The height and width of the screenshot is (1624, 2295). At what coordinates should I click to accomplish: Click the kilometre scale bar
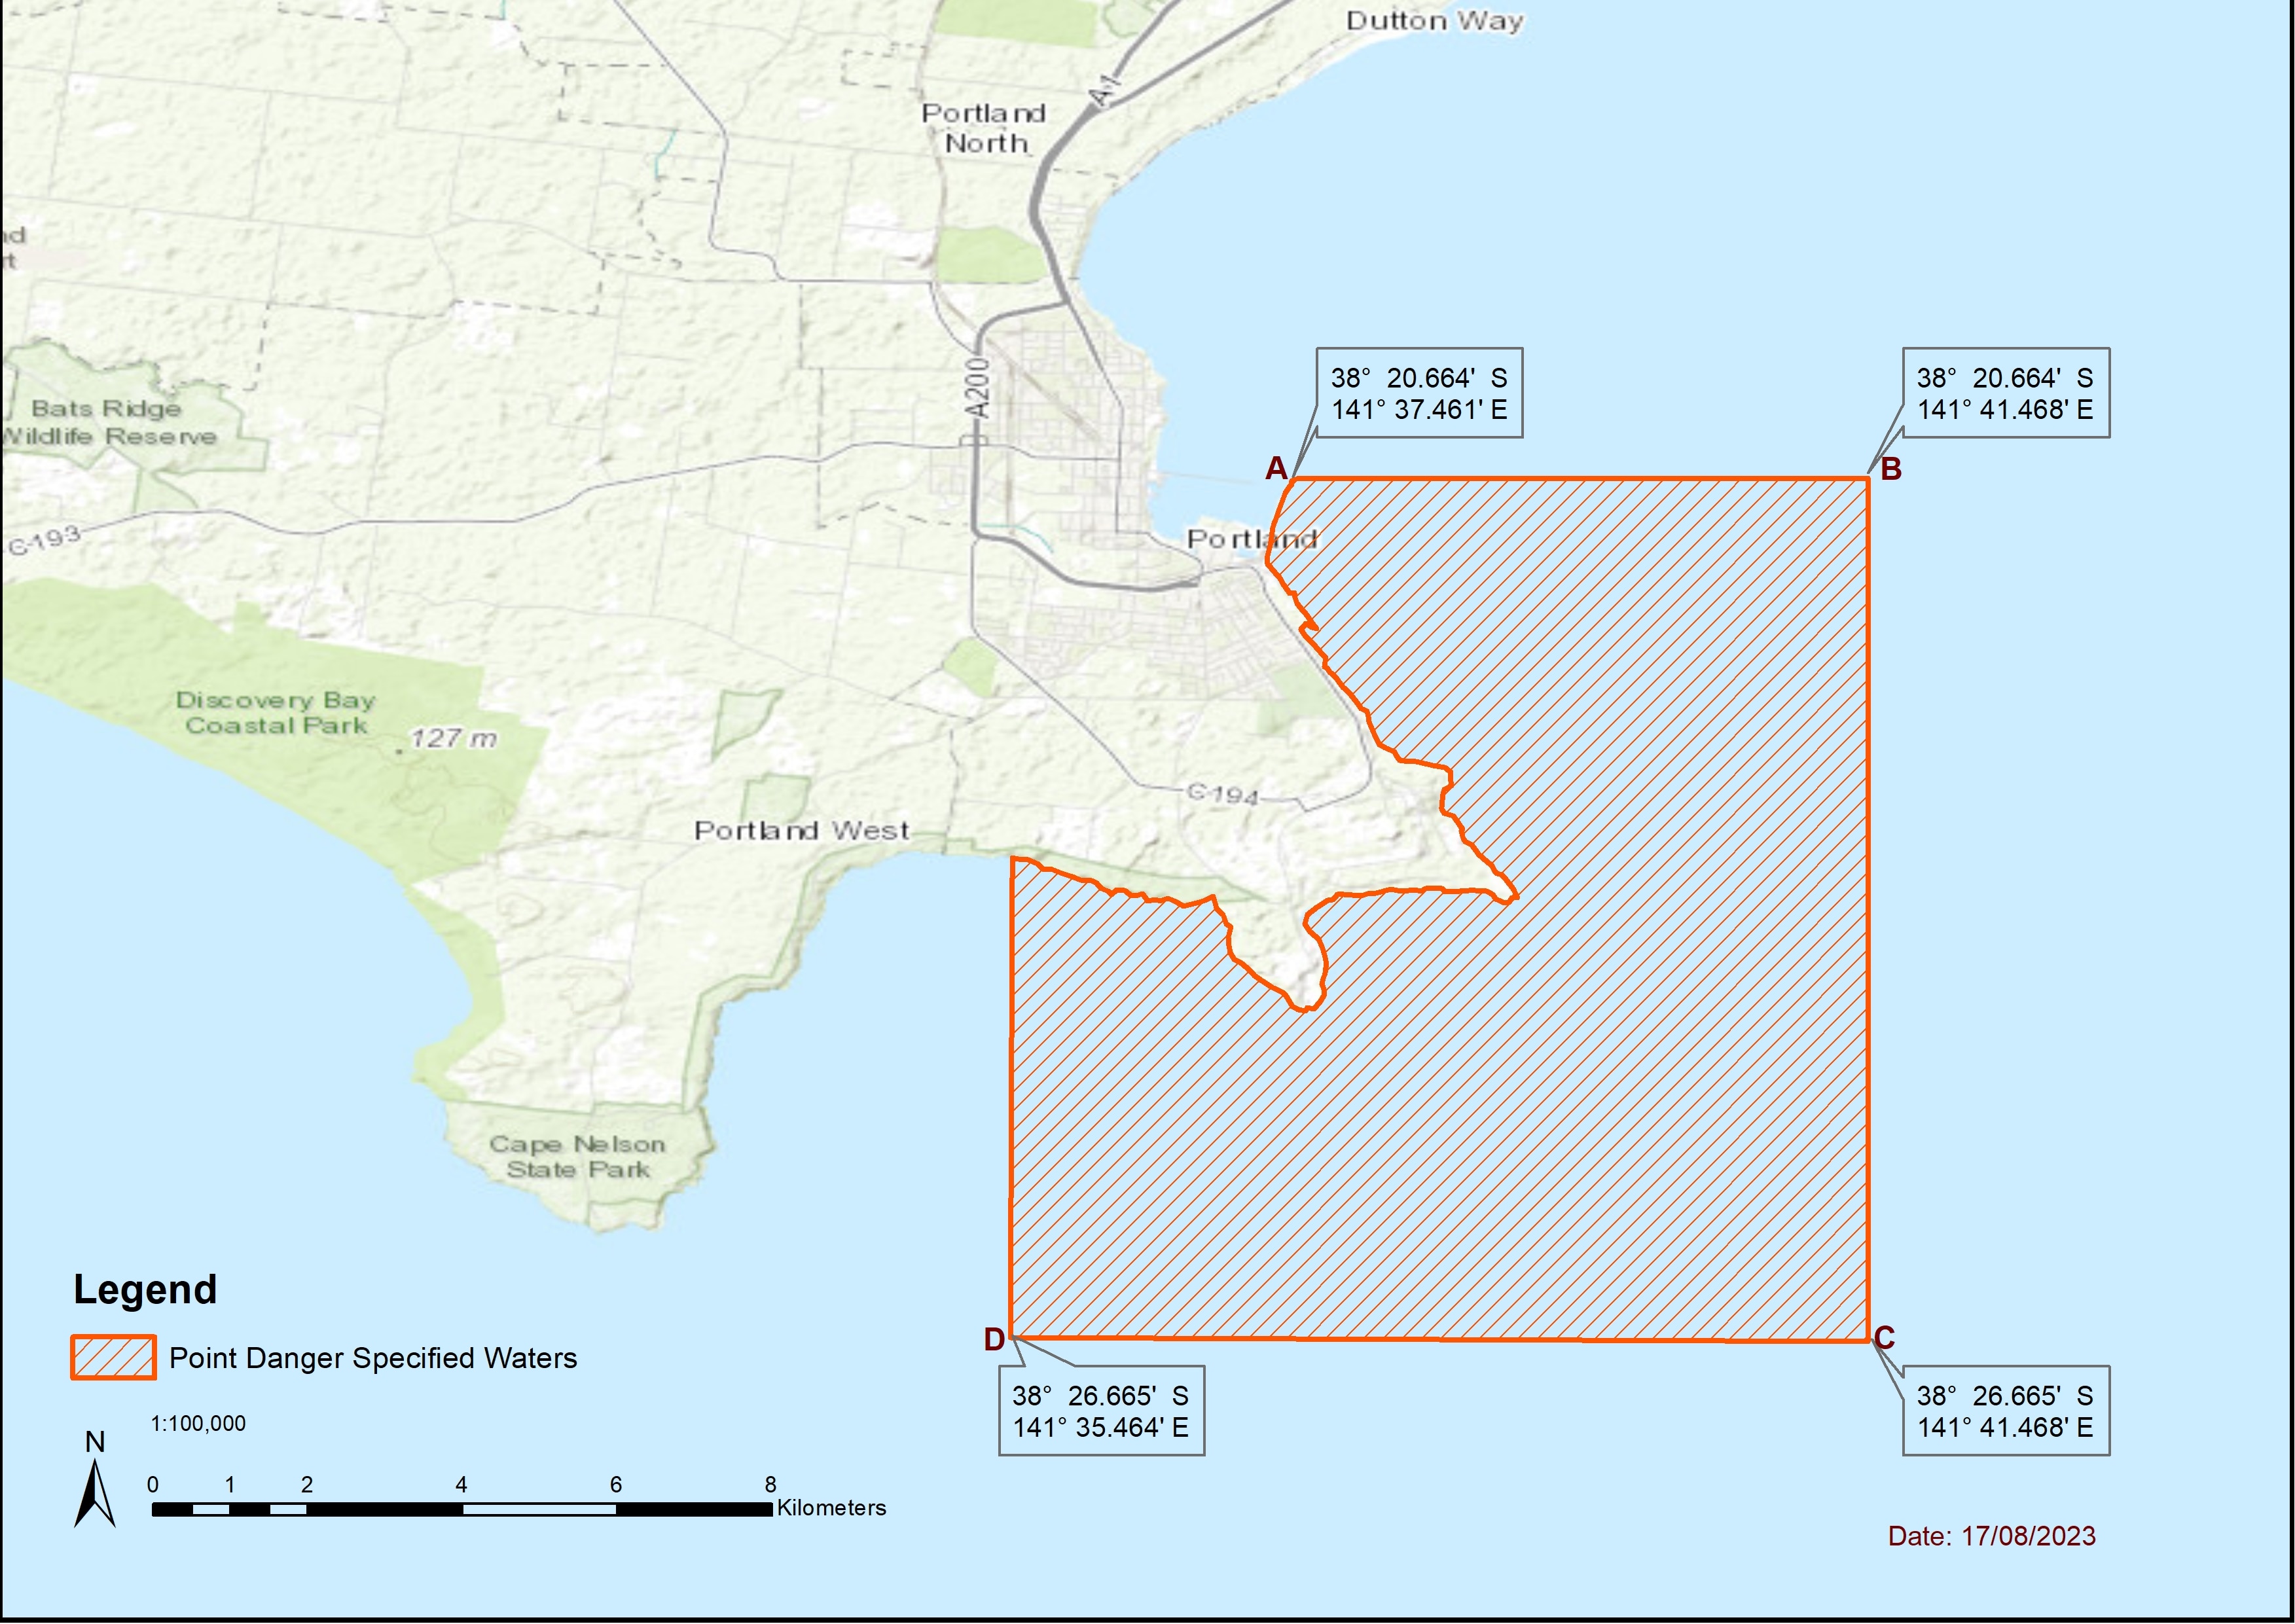[462, 1509]
